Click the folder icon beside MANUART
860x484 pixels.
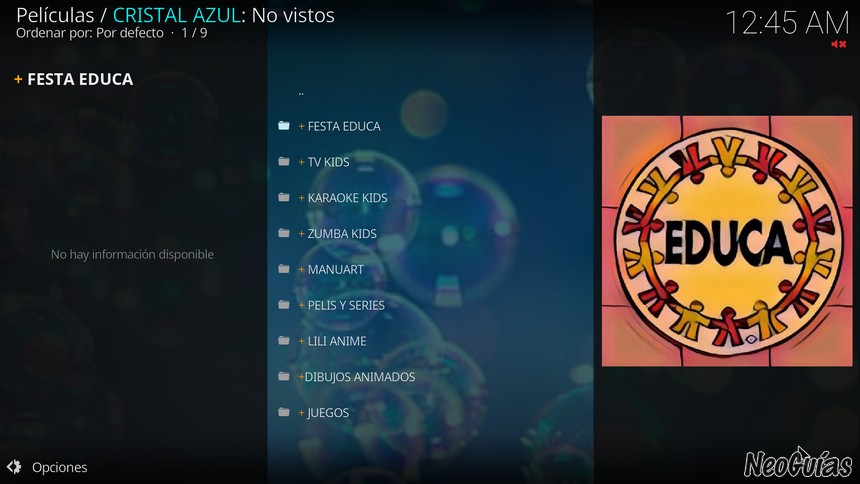[x=284, y=269]
